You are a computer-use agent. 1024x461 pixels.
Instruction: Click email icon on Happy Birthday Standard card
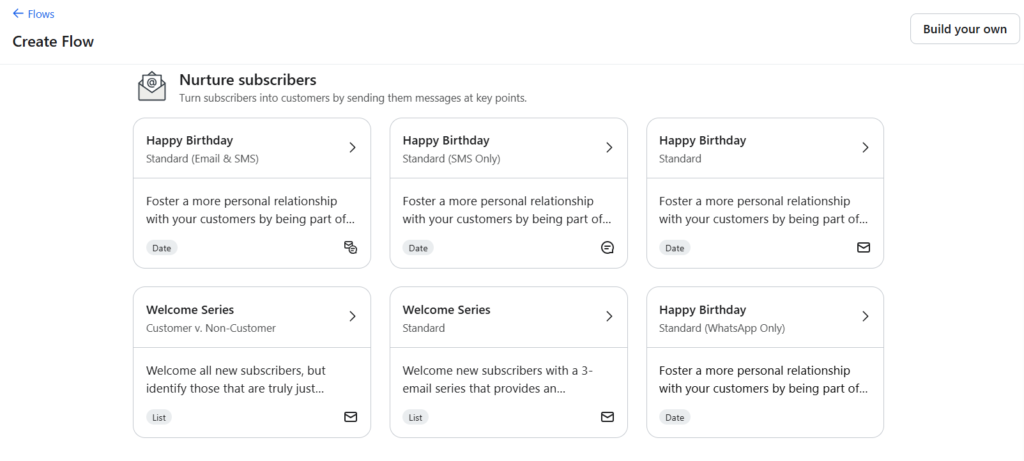(x=863, y=248)
